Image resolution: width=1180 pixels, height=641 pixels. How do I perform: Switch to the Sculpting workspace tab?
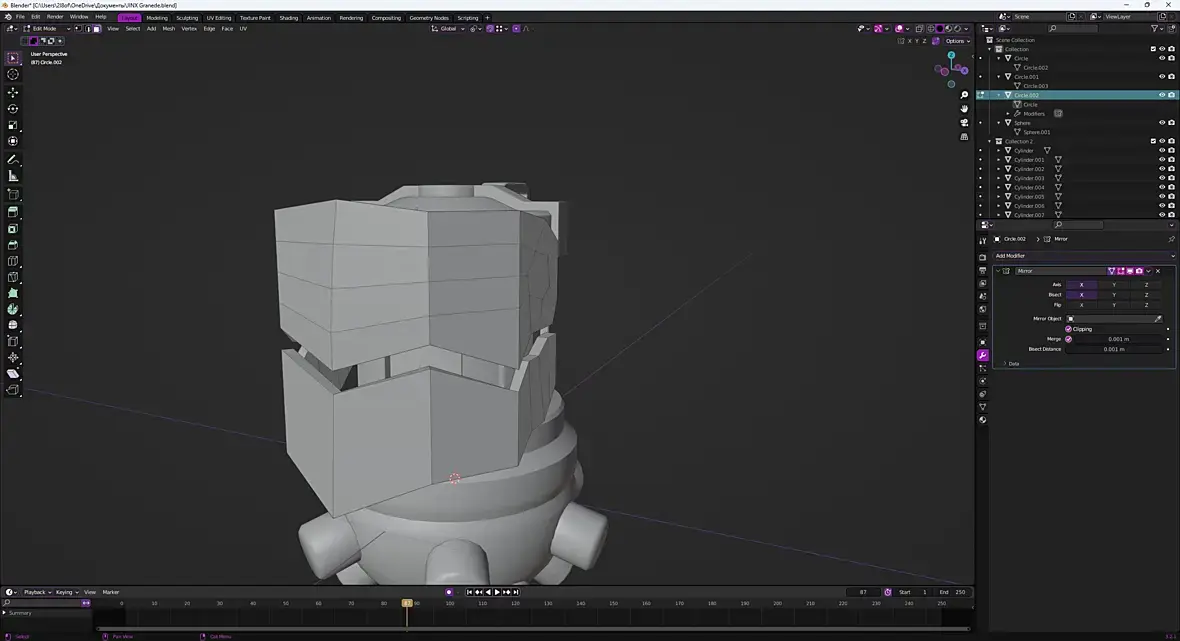(187, 17)
